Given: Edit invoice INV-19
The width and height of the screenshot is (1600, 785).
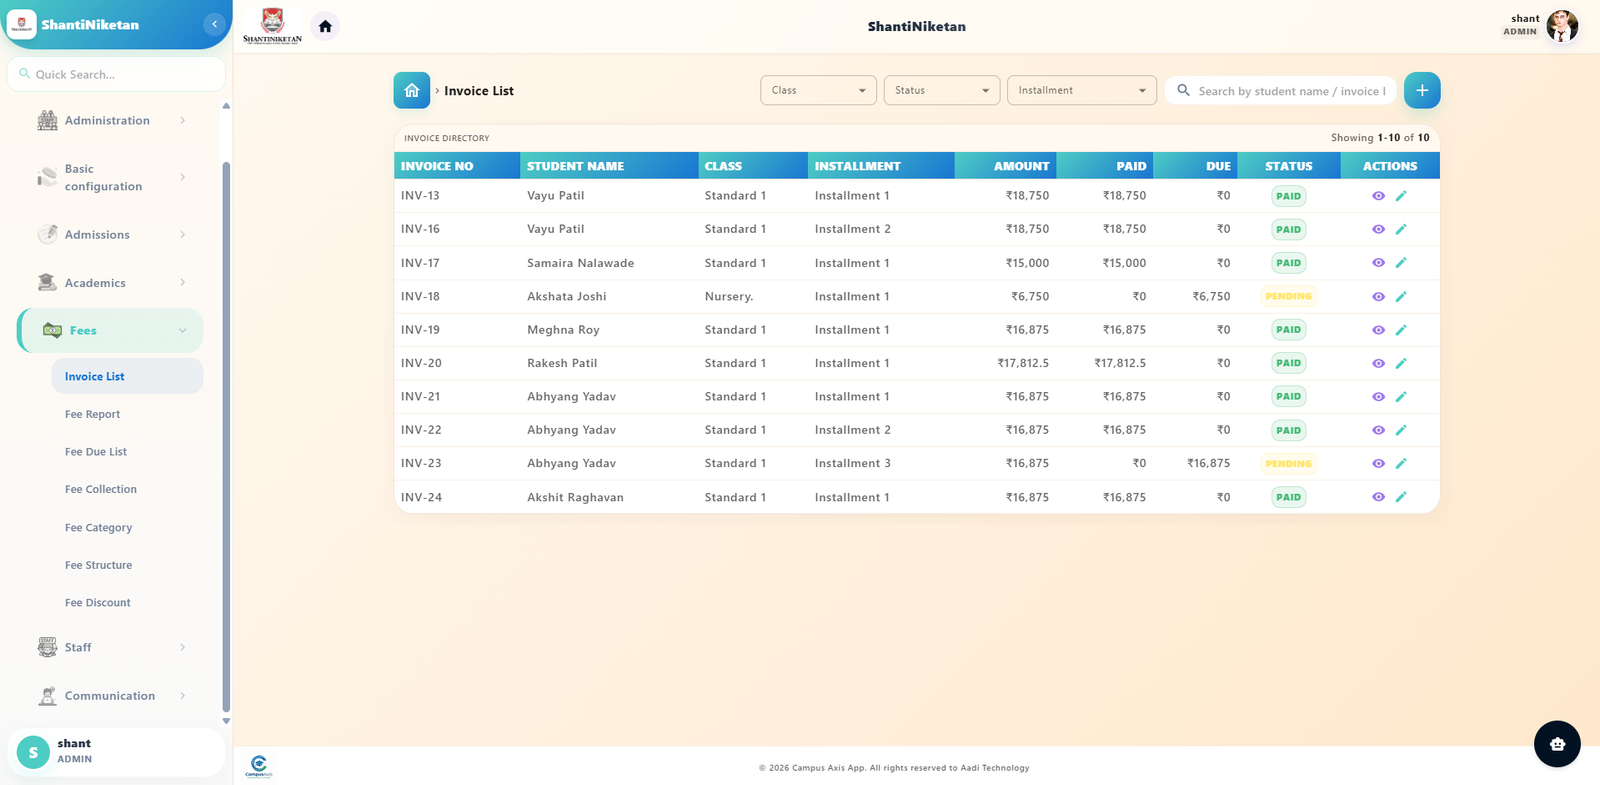Looking at the screenshot, I should coord(1401,330).
